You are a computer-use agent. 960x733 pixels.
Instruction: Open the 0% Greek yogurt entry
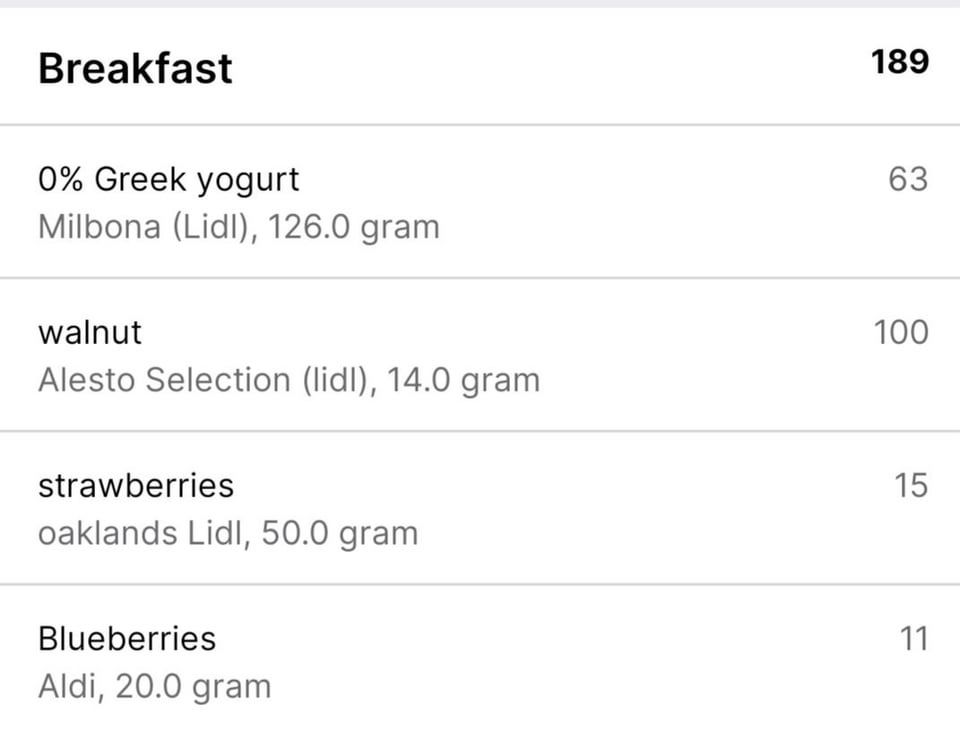point(168,180)
